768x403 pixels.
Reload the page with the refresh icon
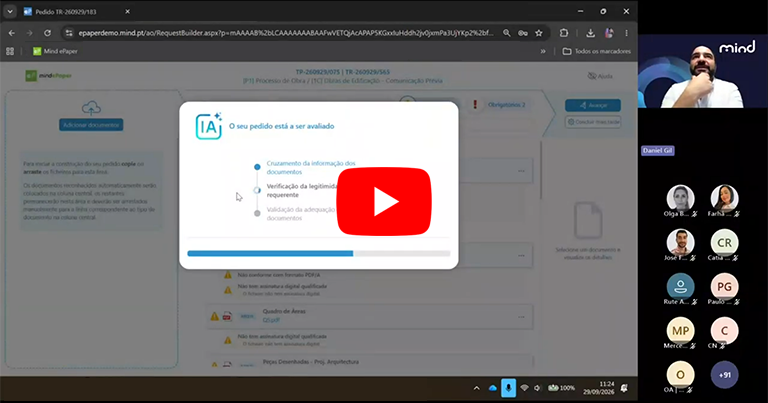pos(48,33)
